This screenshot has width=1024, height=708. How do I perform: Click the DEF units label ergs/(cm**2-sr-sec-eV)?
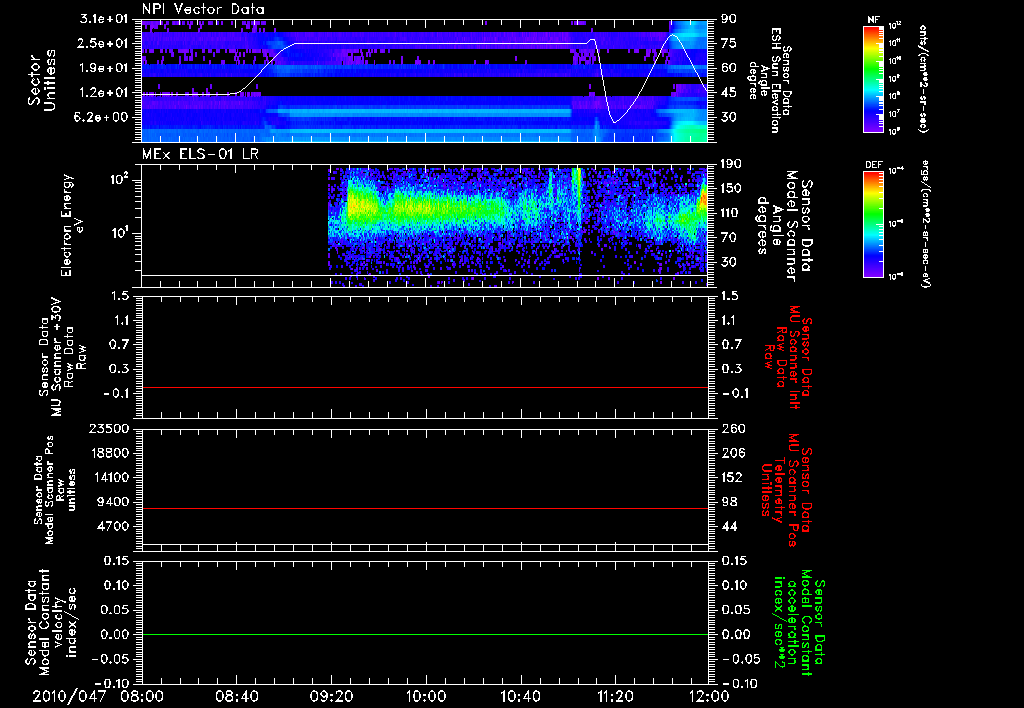coord(924,224)
